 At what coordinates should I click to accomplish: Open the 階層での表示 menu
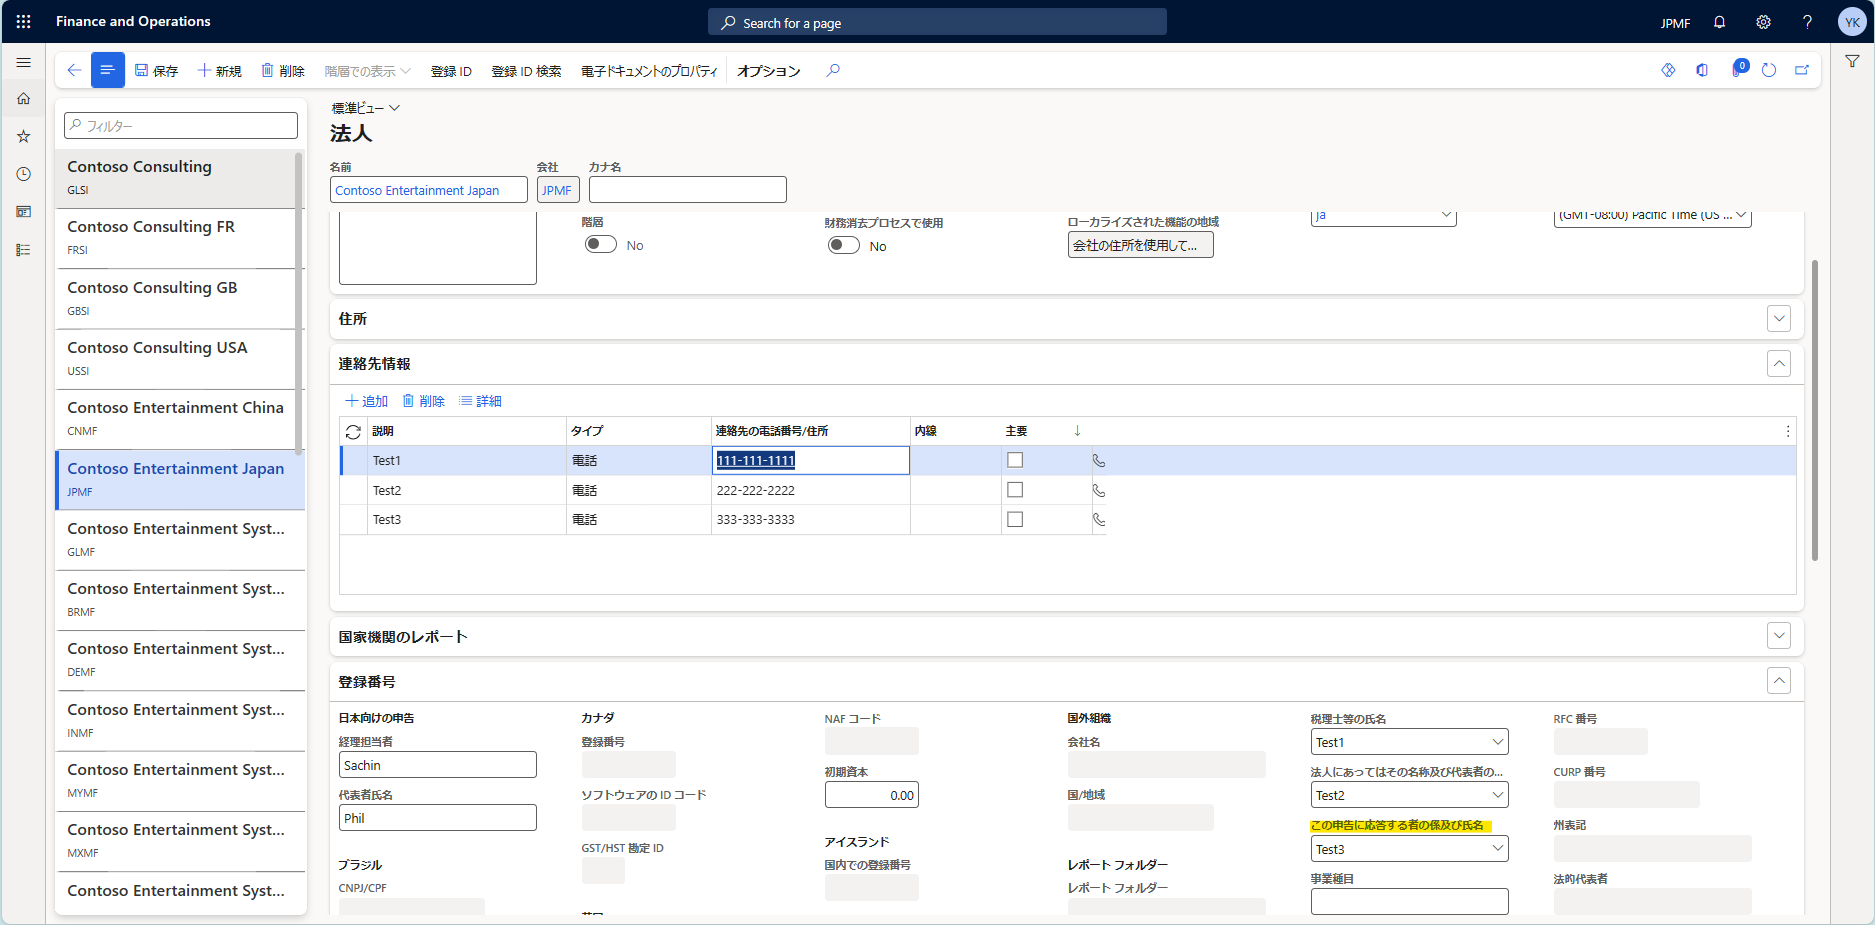(367, 71)
